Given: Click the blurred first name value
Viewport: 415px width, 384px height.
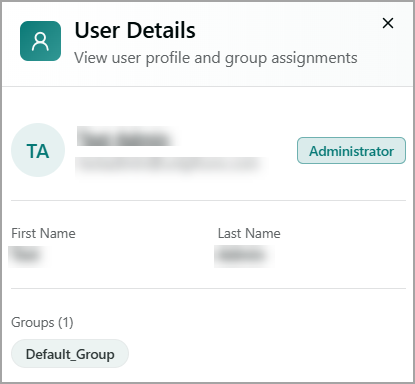Looking at the screenshot, I should pos(27,256).
